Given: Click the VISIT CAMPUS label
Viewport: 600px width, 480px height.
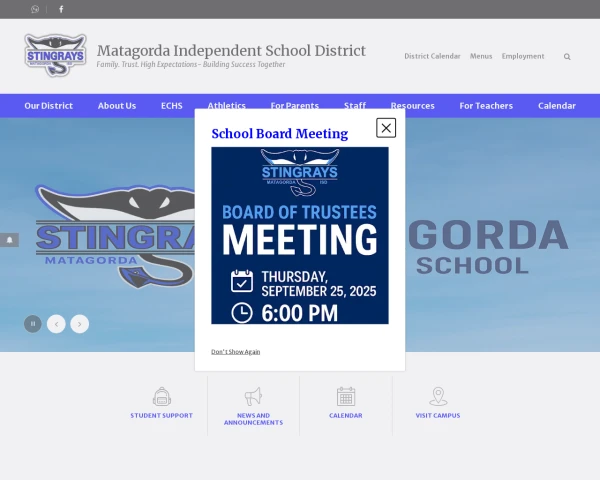Looking at the screenshot, I should (x=438, y=416).
